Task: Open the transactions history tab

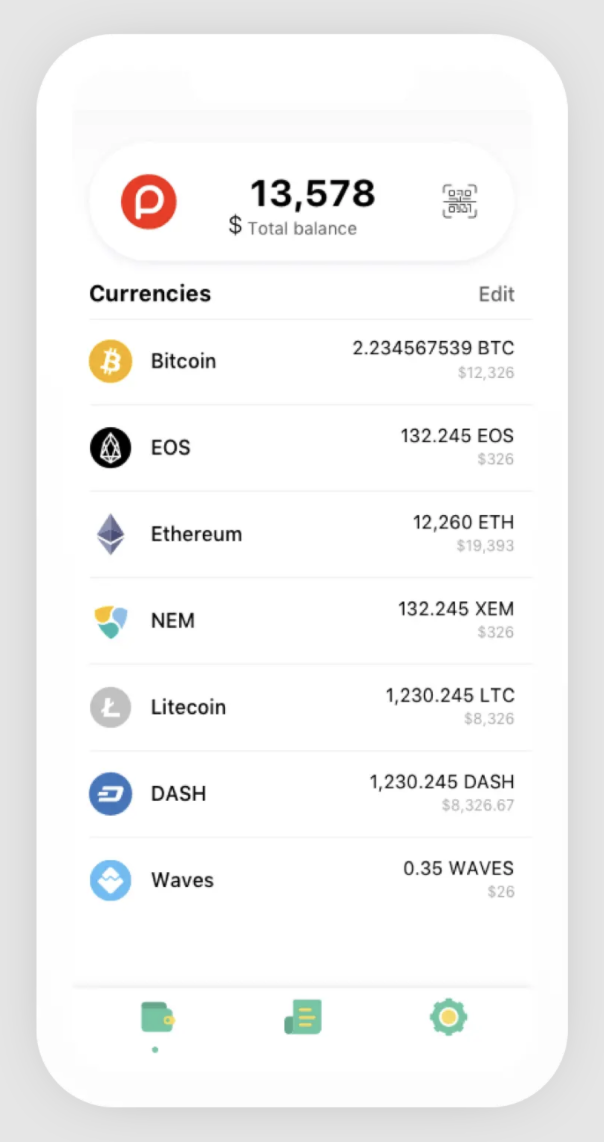Action: (x=303, y=1018)
